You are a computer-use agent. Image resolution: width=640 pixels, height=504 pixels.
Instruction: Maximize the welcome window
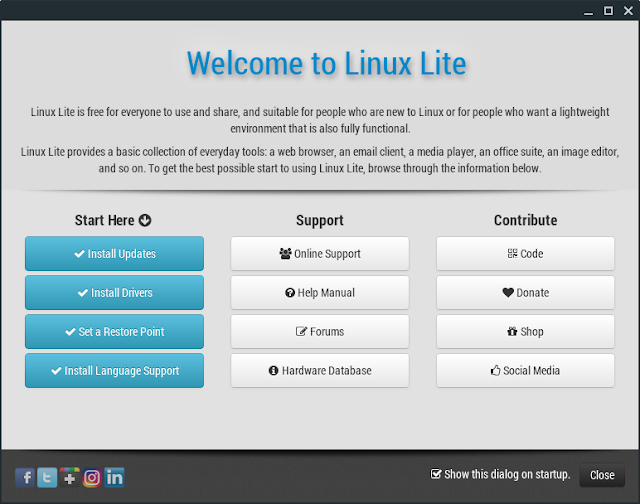pos(608,11)
